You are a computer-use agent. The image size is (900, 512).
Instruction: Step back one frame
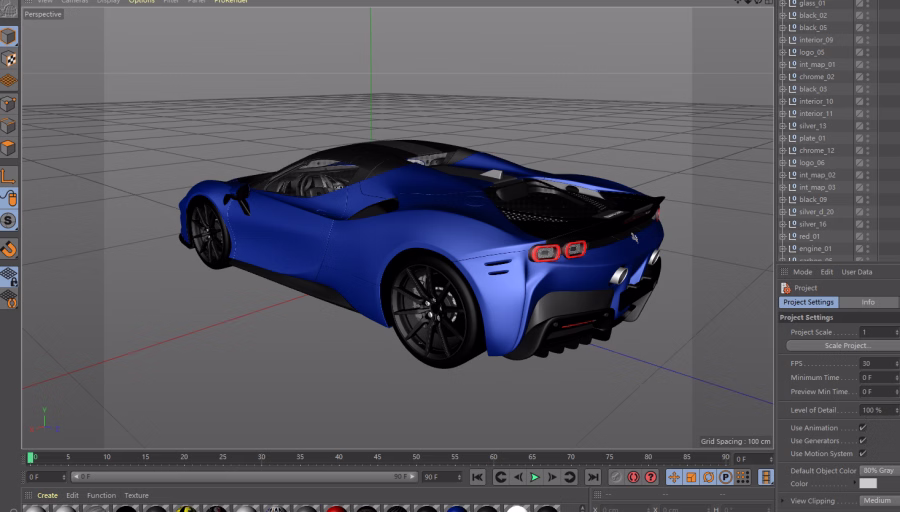coord(518,477)
